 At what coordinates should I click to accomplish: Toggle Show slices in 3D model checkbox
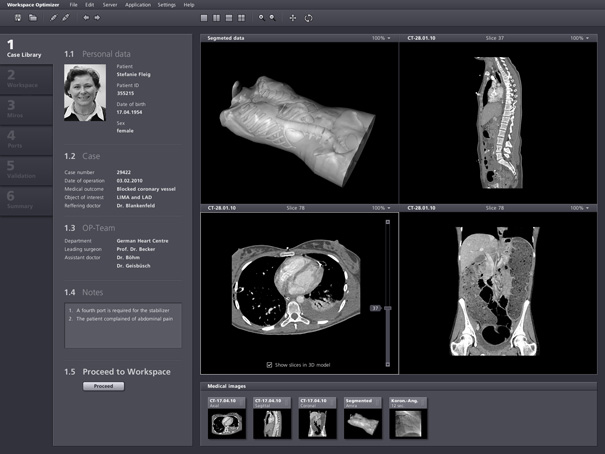coord(270,364)
